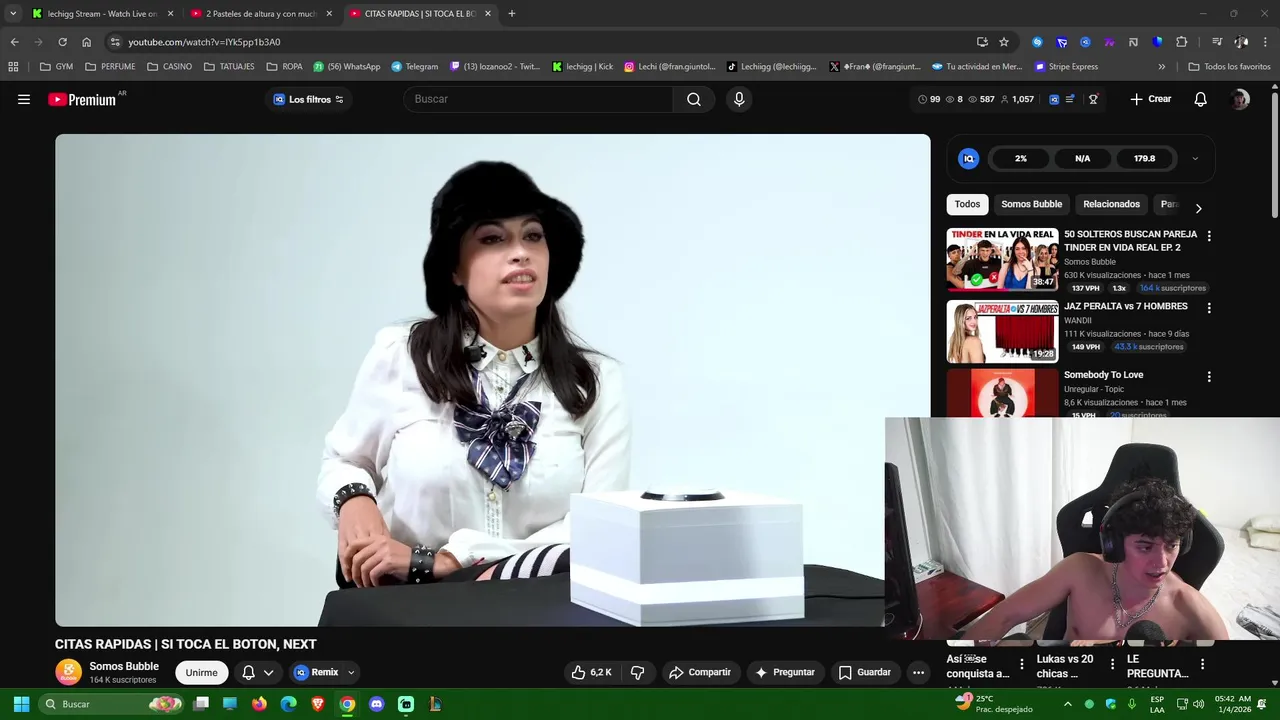Viewport: 1280px width, 720px height.
Task: Like the video with thumbs-up 6,2 K
Action: tap(590, 672)
